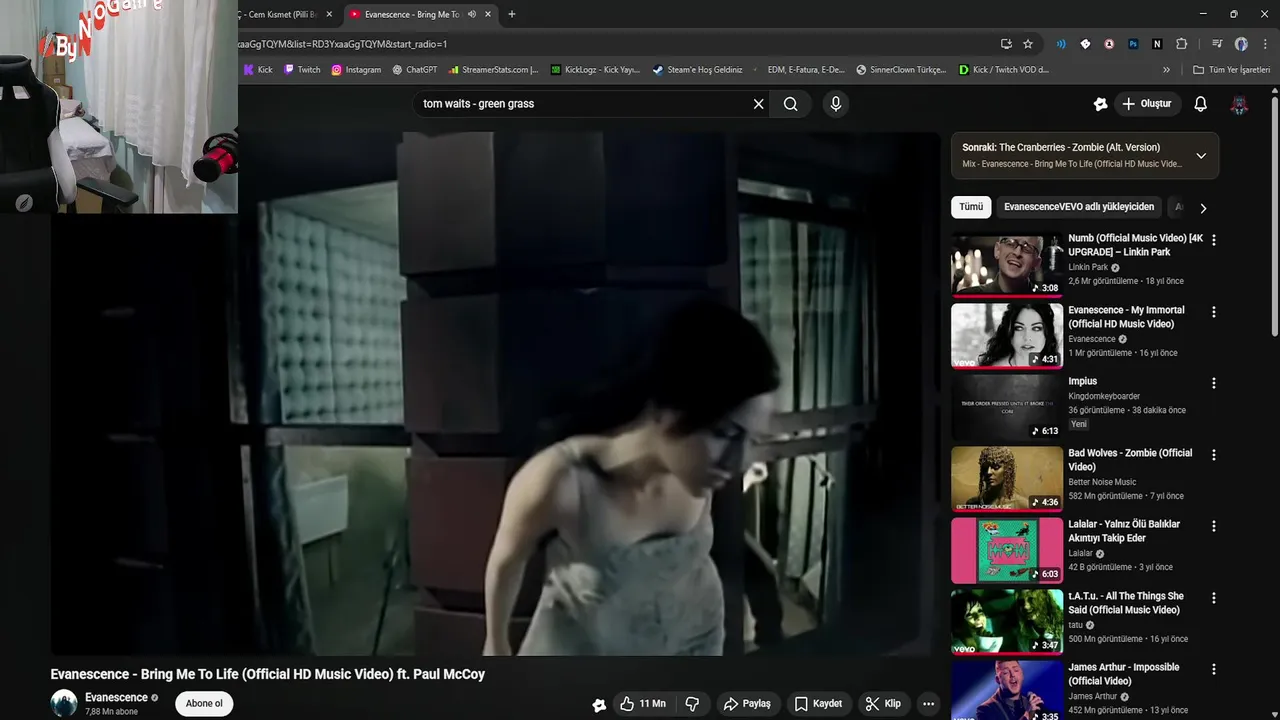Viewport: 1280px width, 720px height.
Task: Open Instagram bookmark
Action: (x=356, y=70)
